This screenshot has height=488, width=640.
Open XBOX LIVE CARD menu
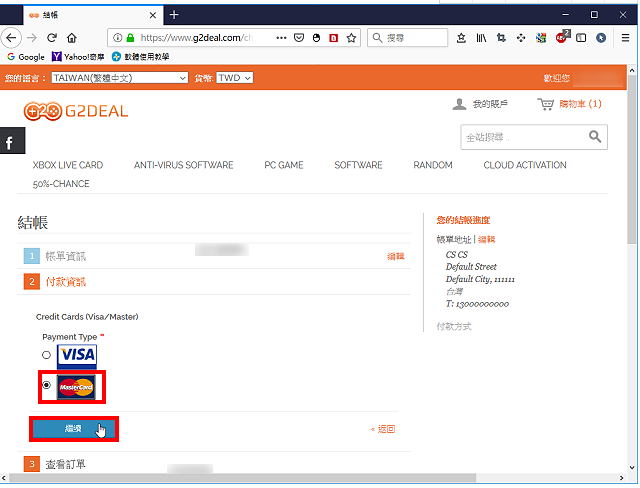68,165
